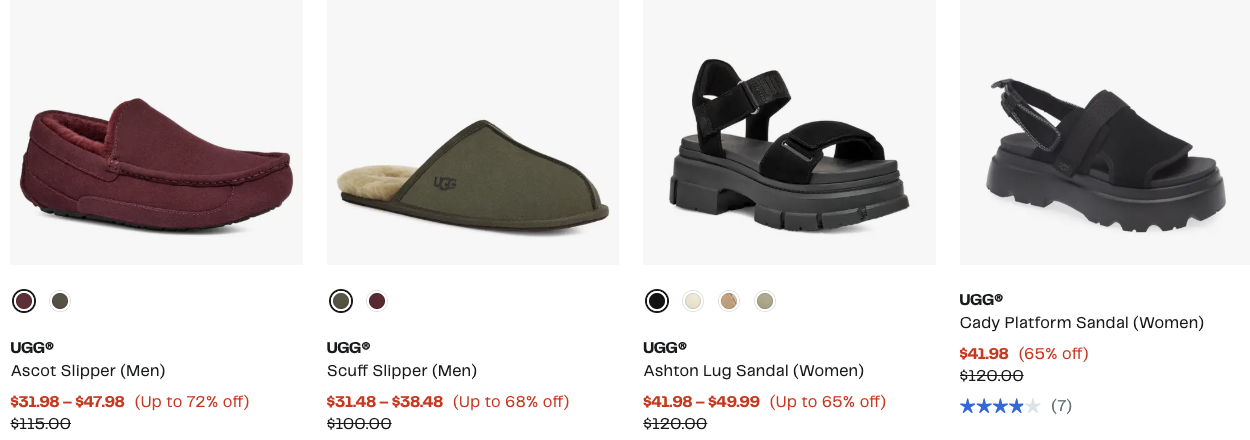Click the (7) review count
This screenshot has width=1250, height=440.
coord(1061,406)
